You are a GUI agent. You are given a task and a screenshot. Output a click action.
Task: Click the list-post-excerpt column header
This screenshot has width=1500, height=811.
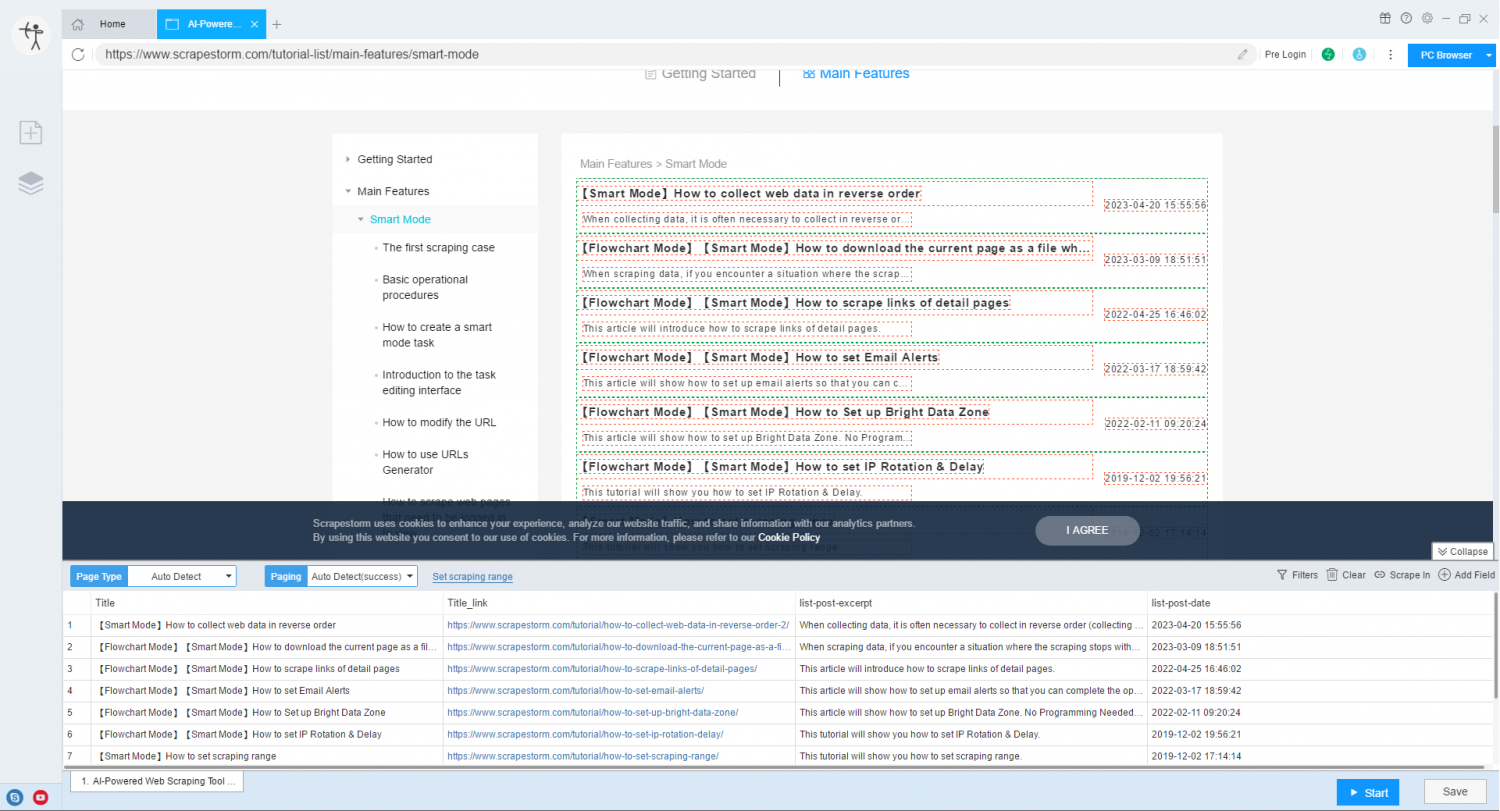(971, 602)
